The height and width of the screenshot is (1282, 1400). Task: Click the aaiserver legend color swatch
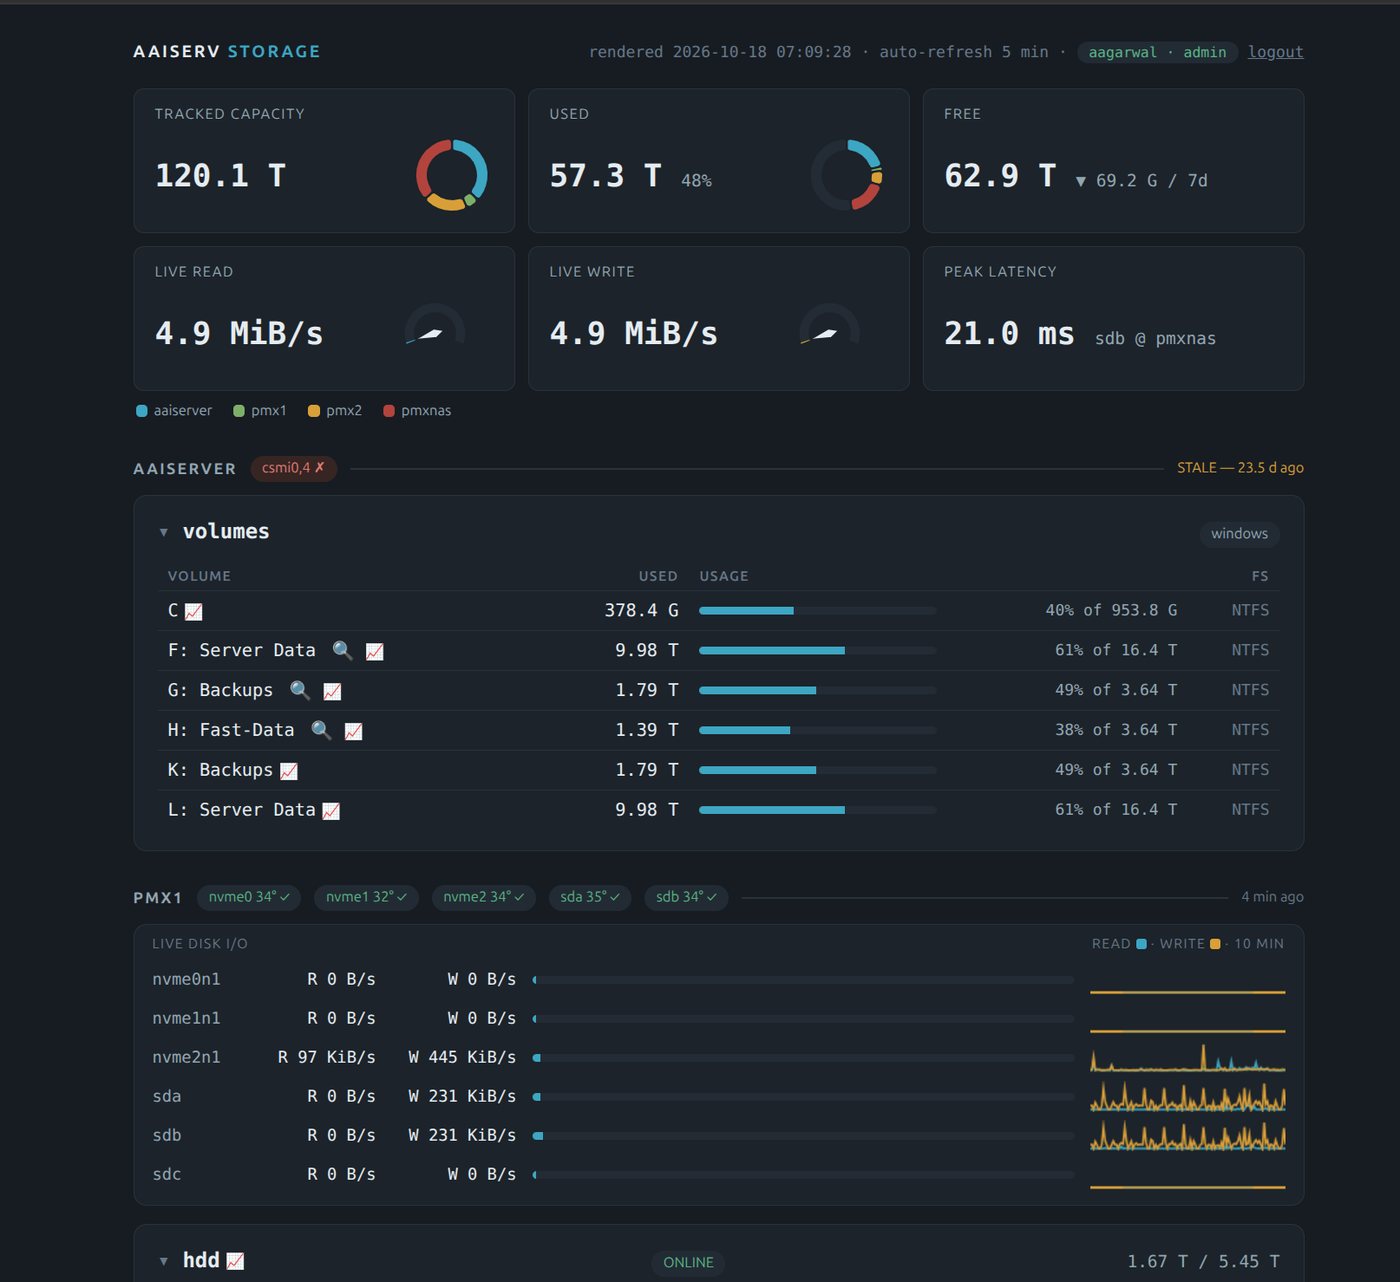142,411
